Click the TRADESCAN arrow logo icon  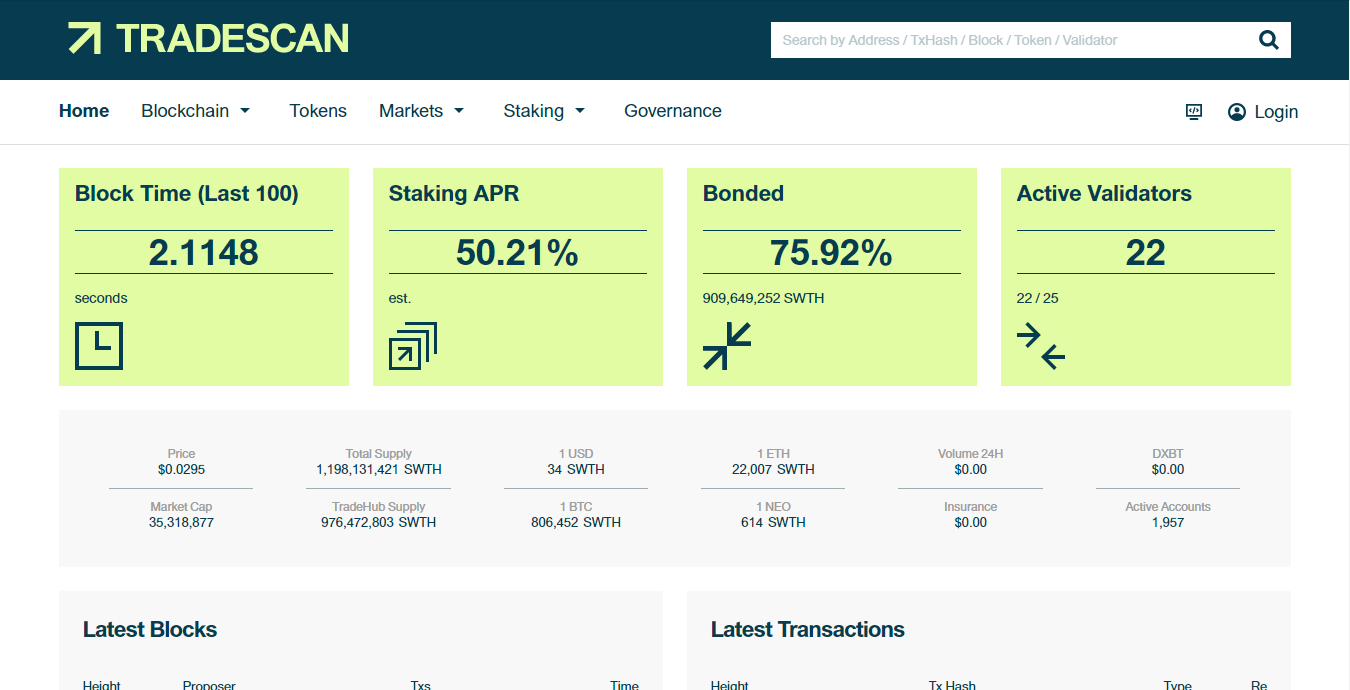point(85,38)
